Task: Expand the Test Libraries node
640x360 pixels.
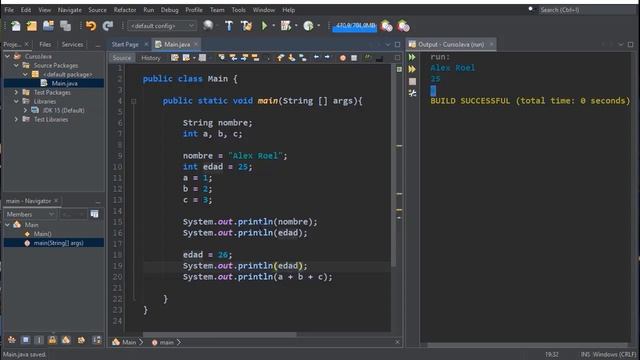Action: pos(16,119)
